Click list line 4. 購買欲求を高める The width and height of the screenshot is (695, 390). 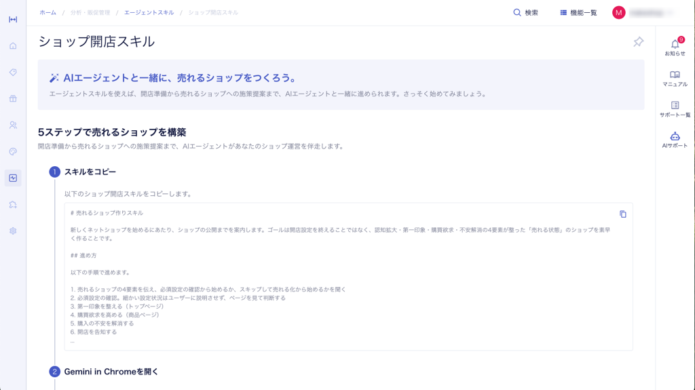coord(115,315)
